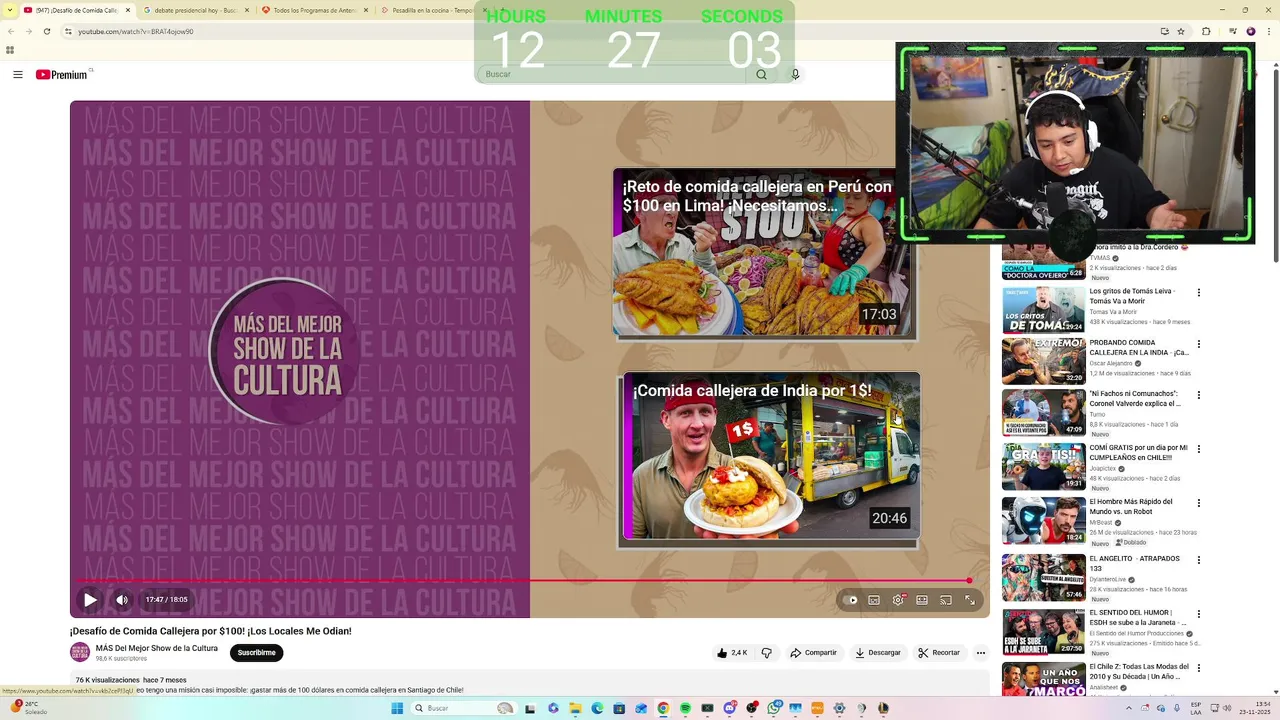Cast the video to a TV
This screenshot has width=1280, height=720.
point(945,600)
